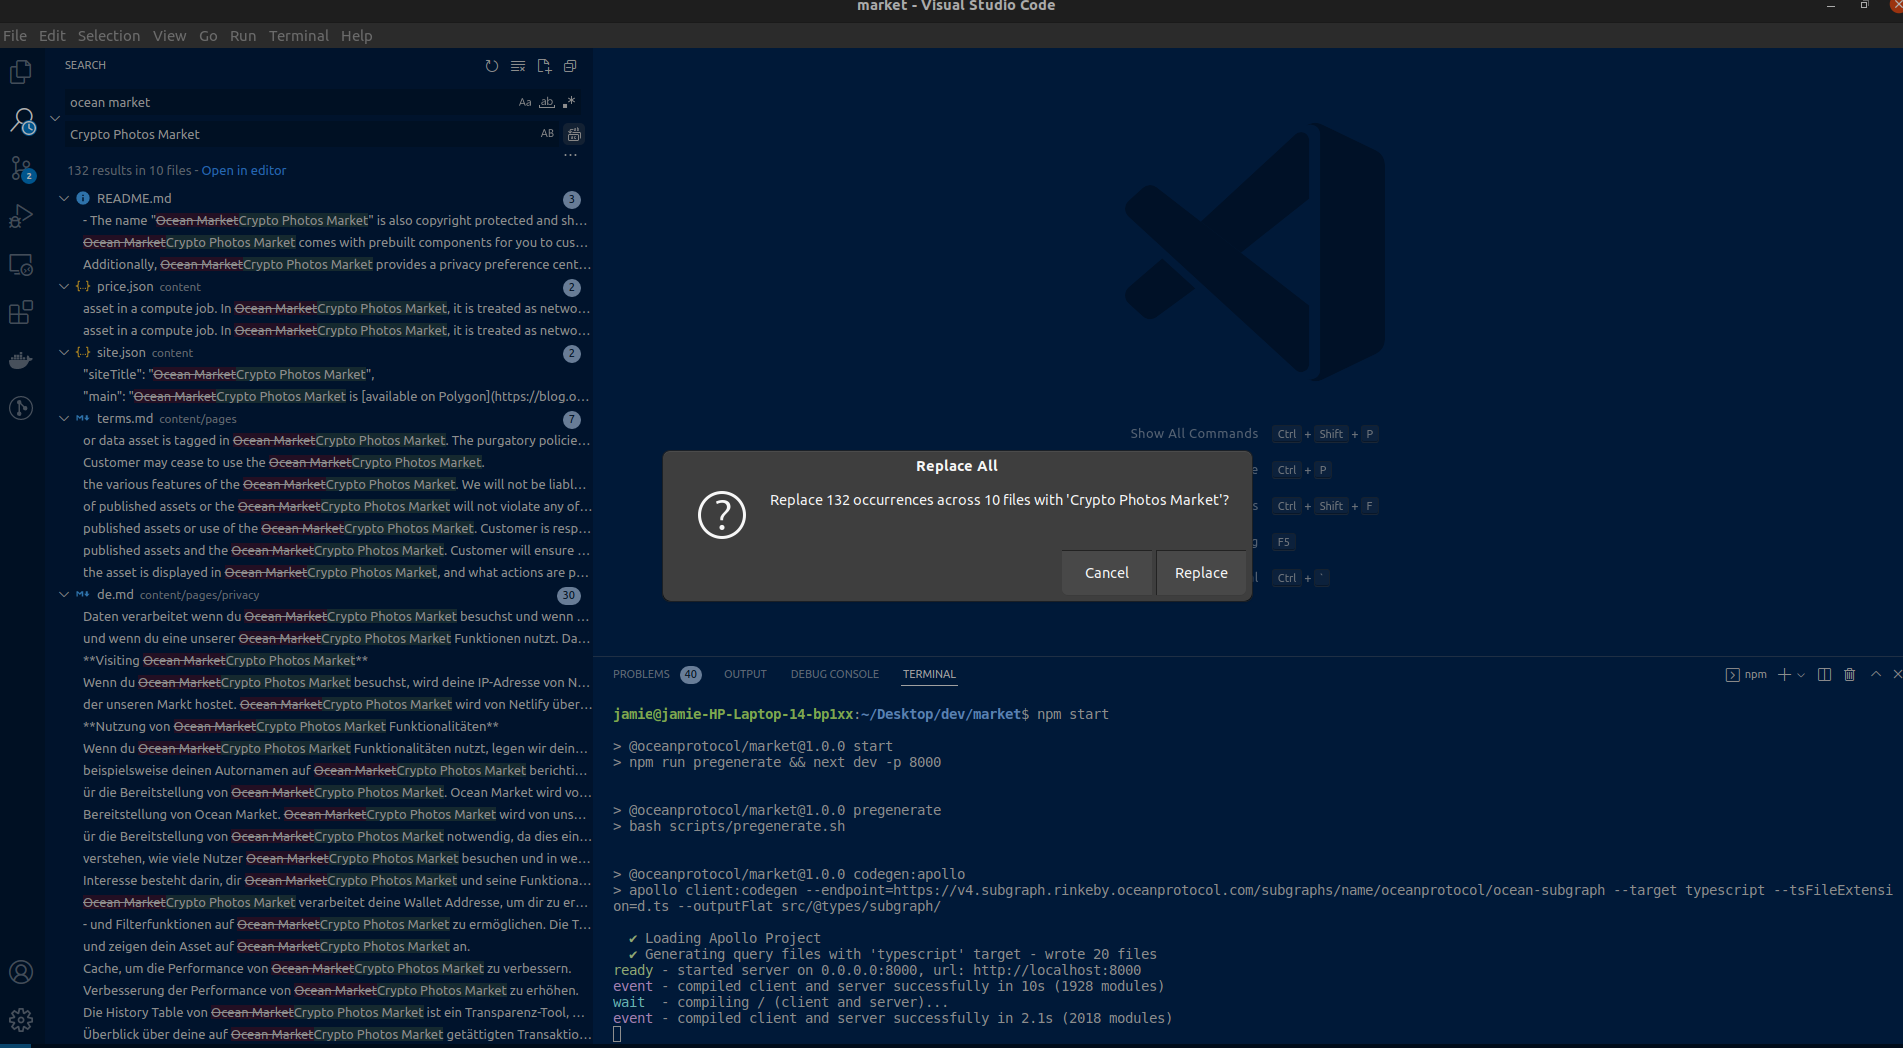This screenshot has width=1903, height=1048.
Task: Open the Manage gear icon
Action: point(21,1020)
